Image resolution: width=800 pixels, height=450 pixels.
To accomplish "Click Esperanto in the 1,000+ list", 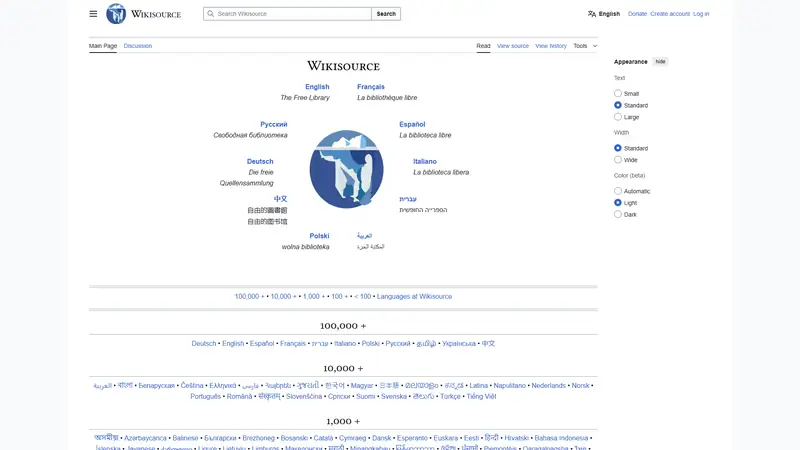I will (412, 438).
